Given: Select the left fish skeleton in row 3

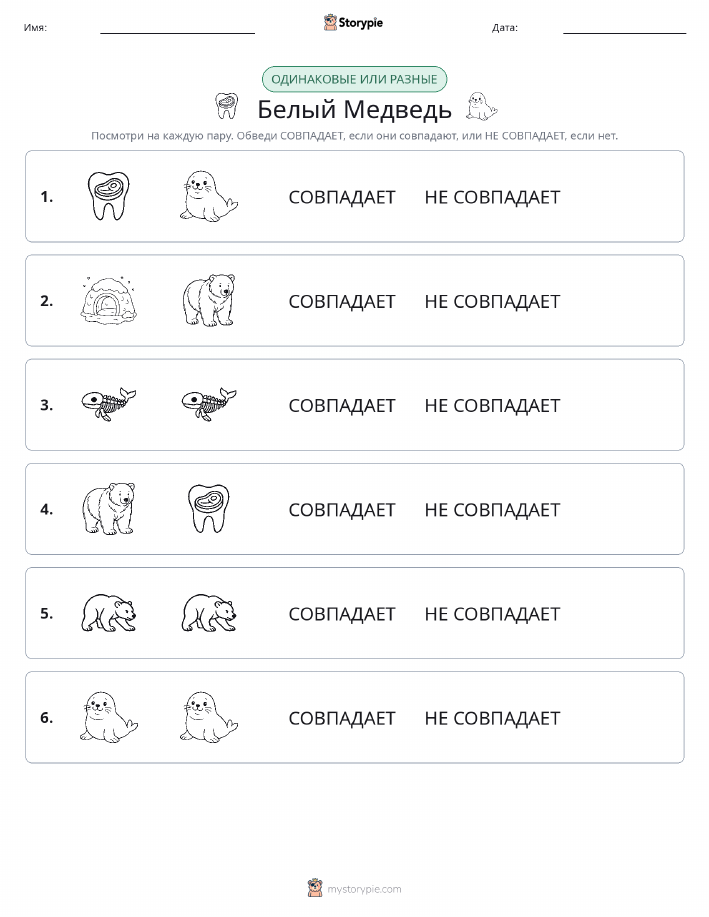Looking at the screenshot, I should [x=108, y=404].
